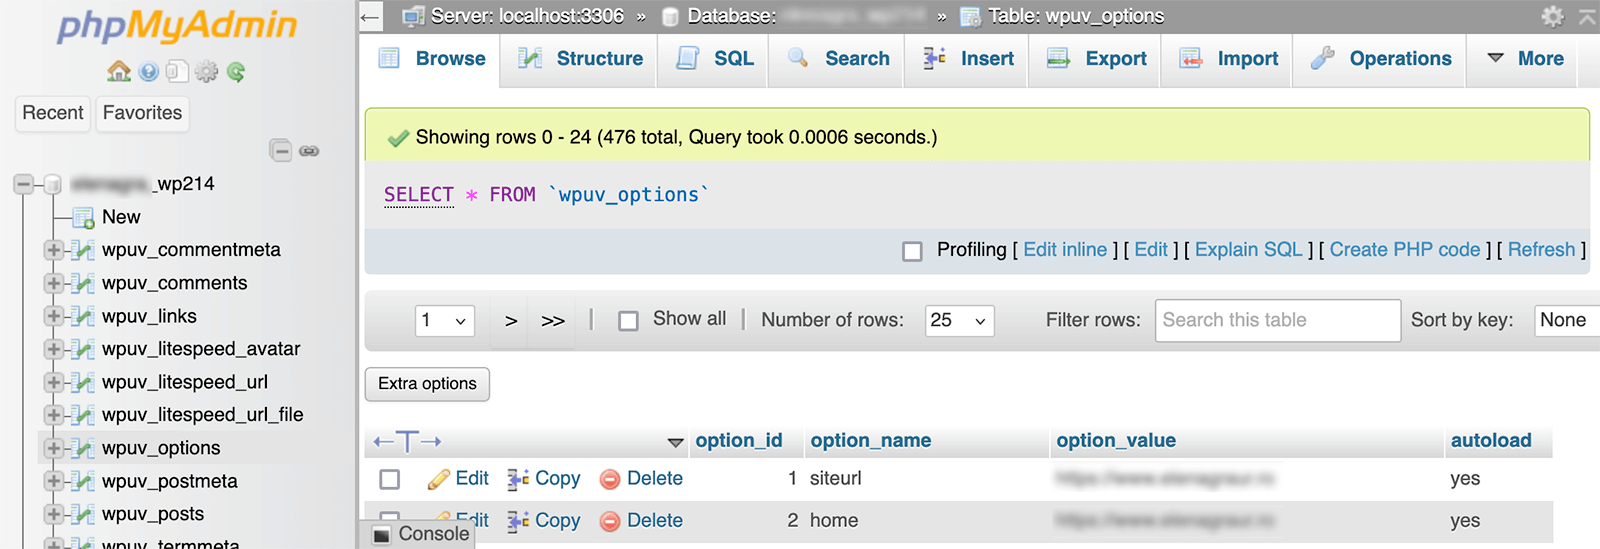Click the Refresh link
The width and height of the screenshot is (1600, 549).
(x=1541, y=250)
